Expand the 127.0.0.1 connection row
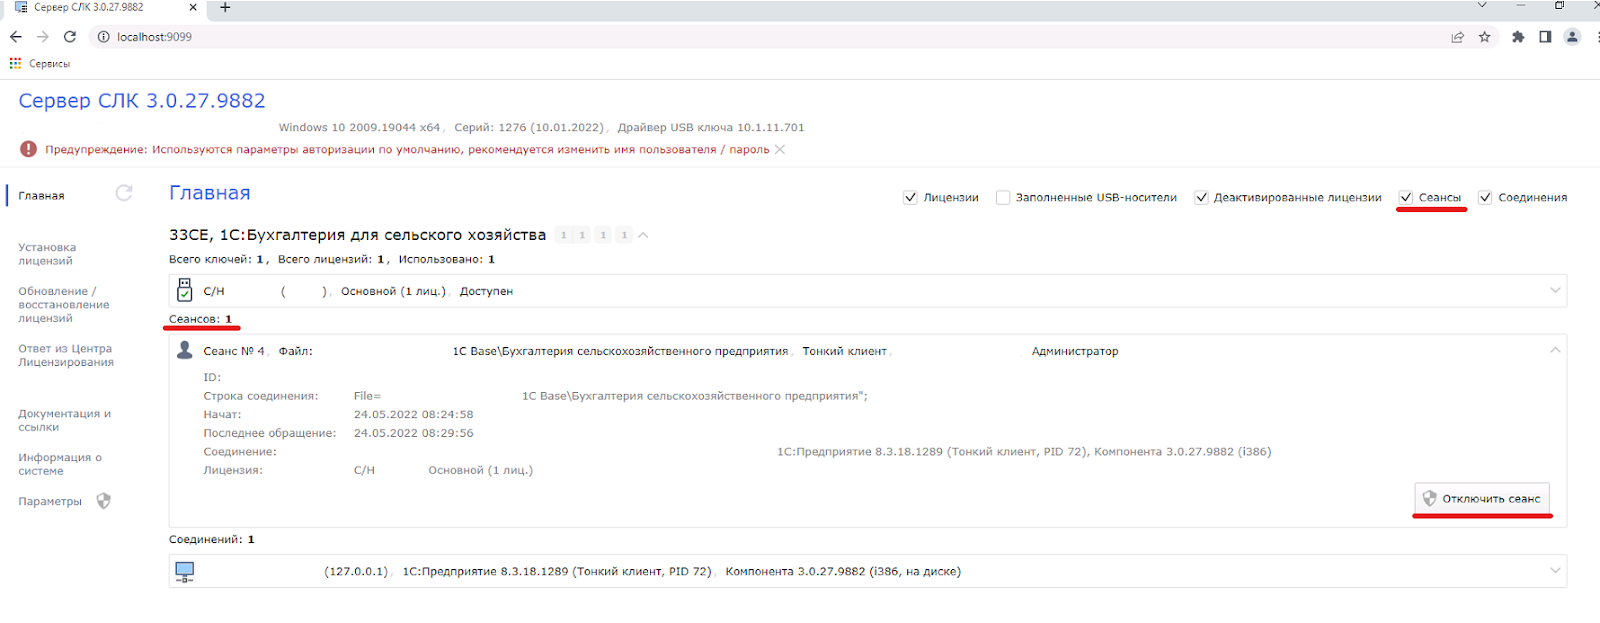The width and height of the screenshot is (1600, 623). 1555,571
